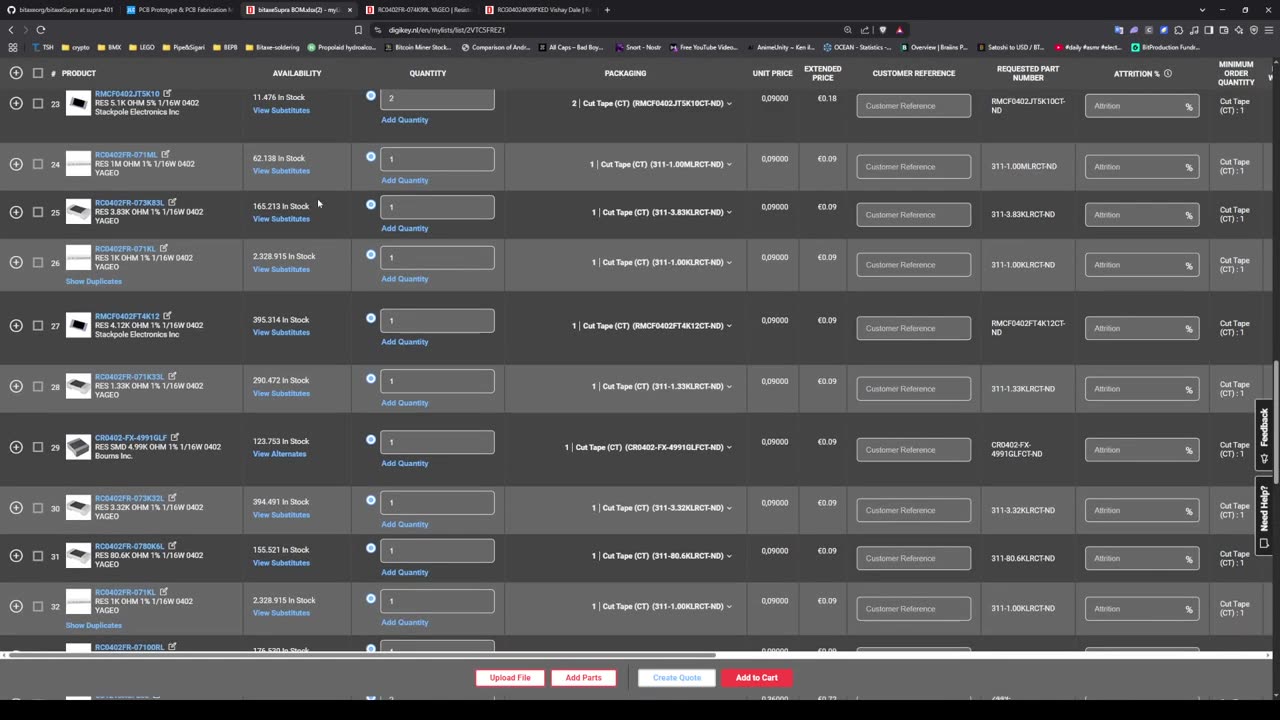Viewport: 1280px width, 720px height.
Task: Click quantity input field in row 28
Action: click(x=437, y=381)
